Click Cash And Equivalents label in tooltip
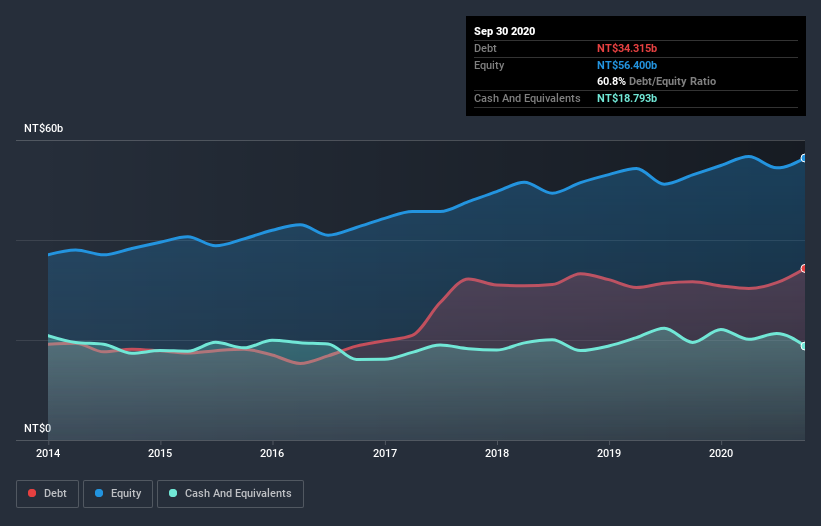The width and height of the screenshot is (821, 526). pos(527,98)
